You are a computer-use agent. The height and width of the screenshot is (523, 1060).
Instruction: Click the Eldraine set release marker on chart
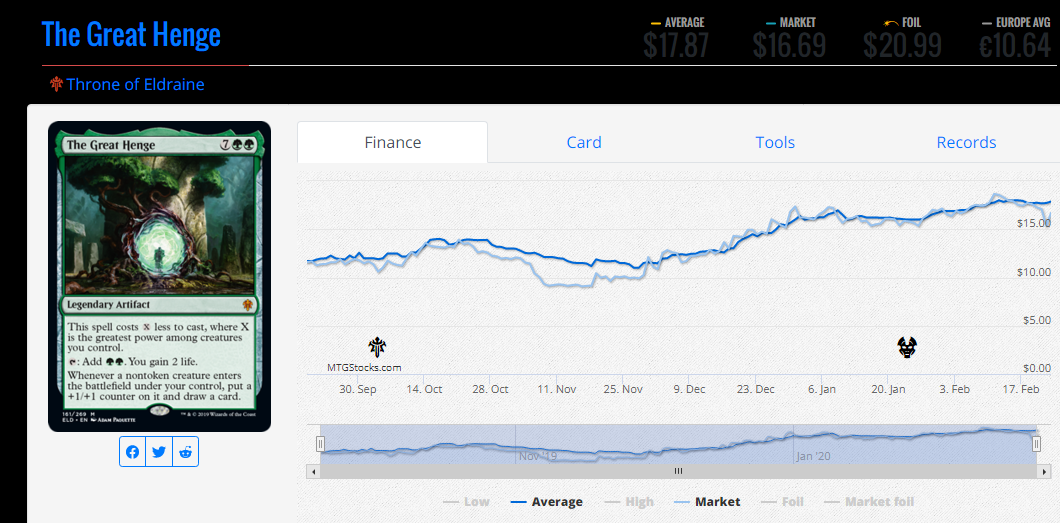pos(377,347)
